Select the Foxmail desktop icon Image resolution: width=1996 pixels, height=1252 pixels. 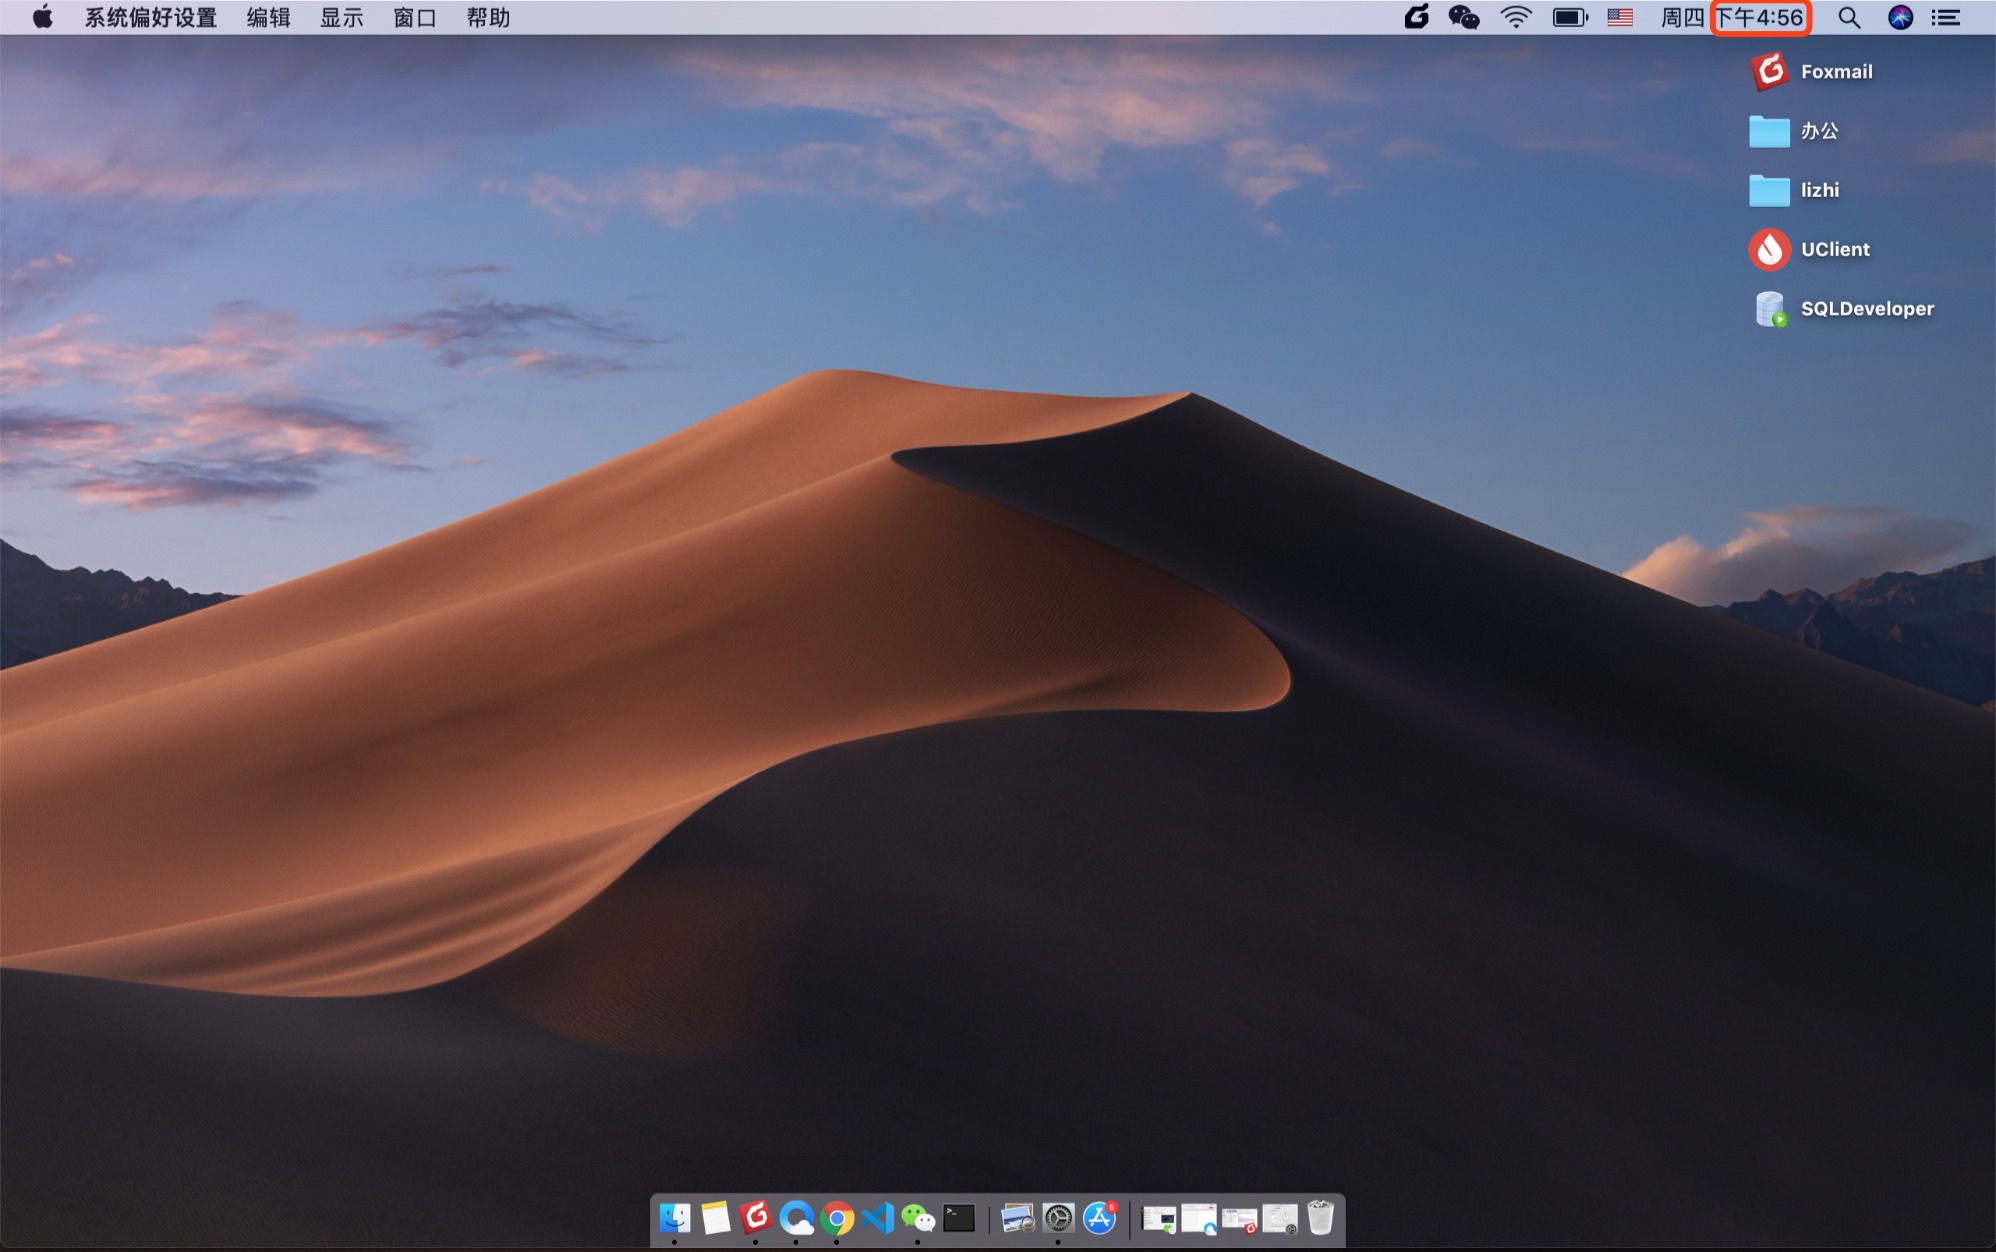[x=1769, y=71]
